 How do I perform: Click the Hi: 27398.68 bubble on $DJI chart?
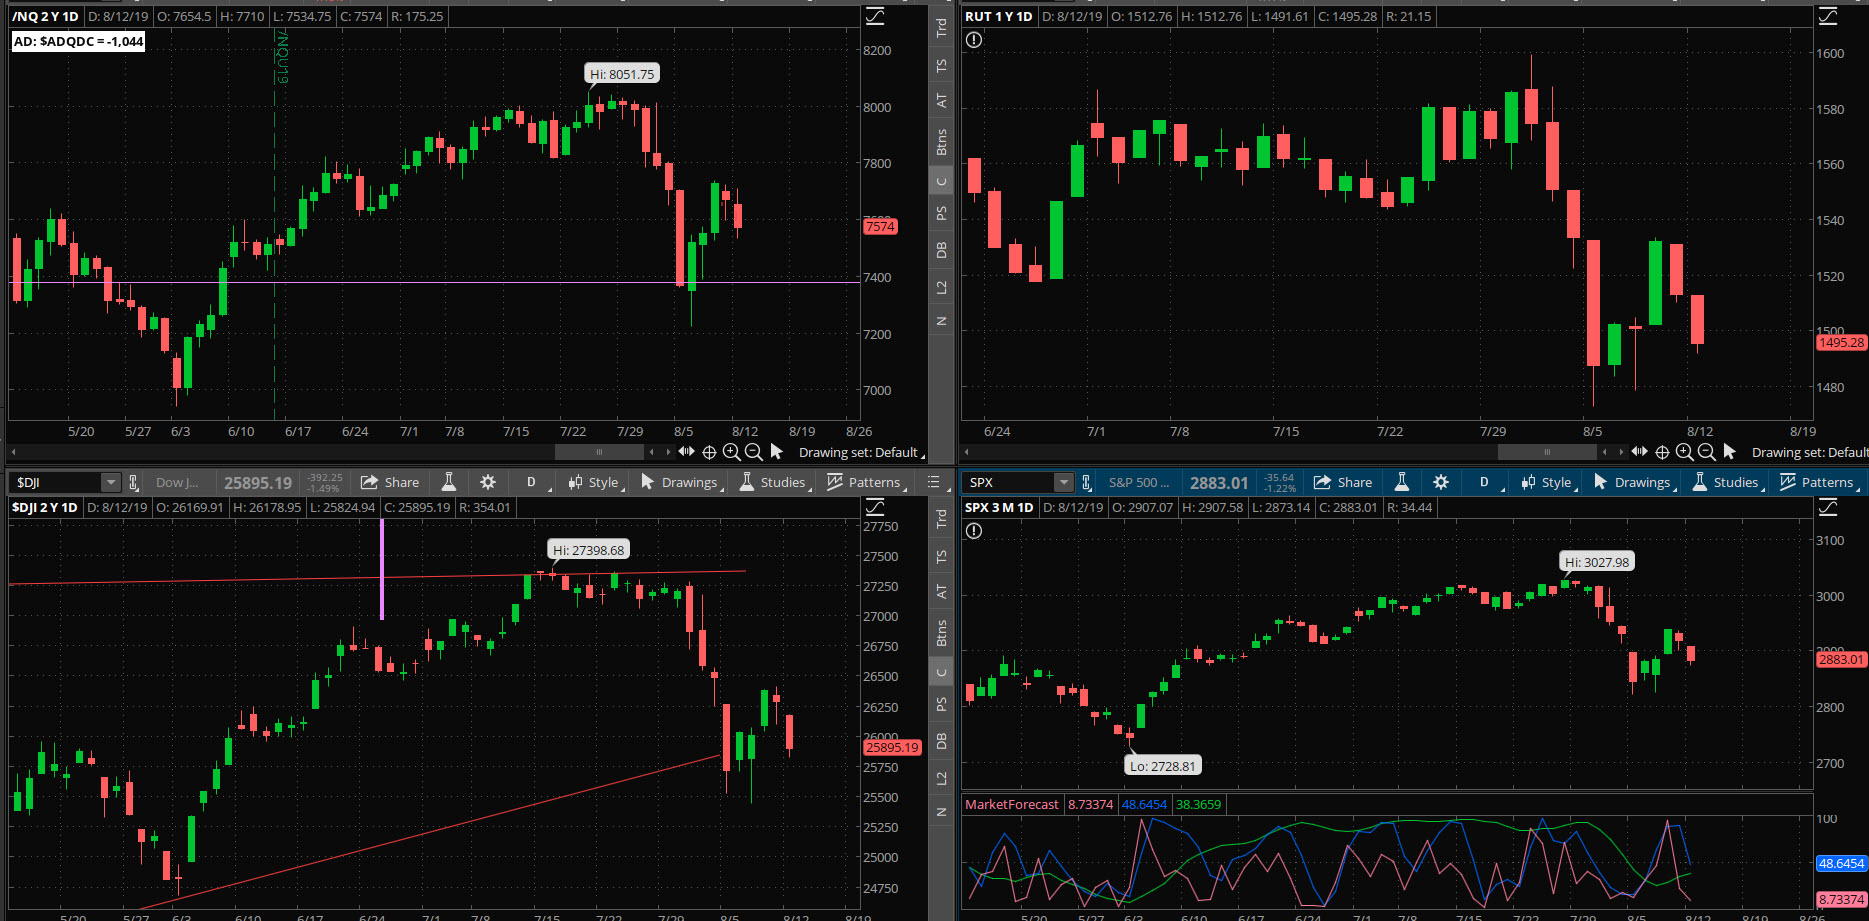coord(589,550)
